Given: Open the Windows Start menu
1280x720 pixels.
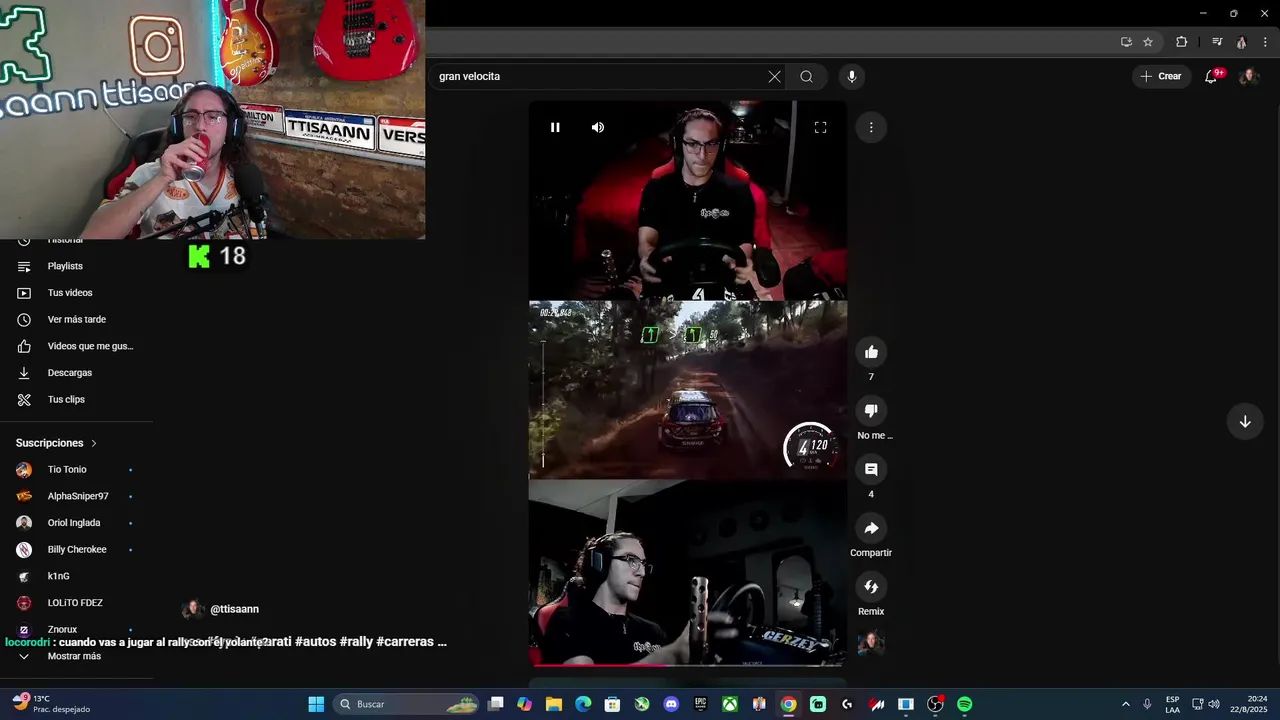Looking at the screenshot, I should 316,704.
